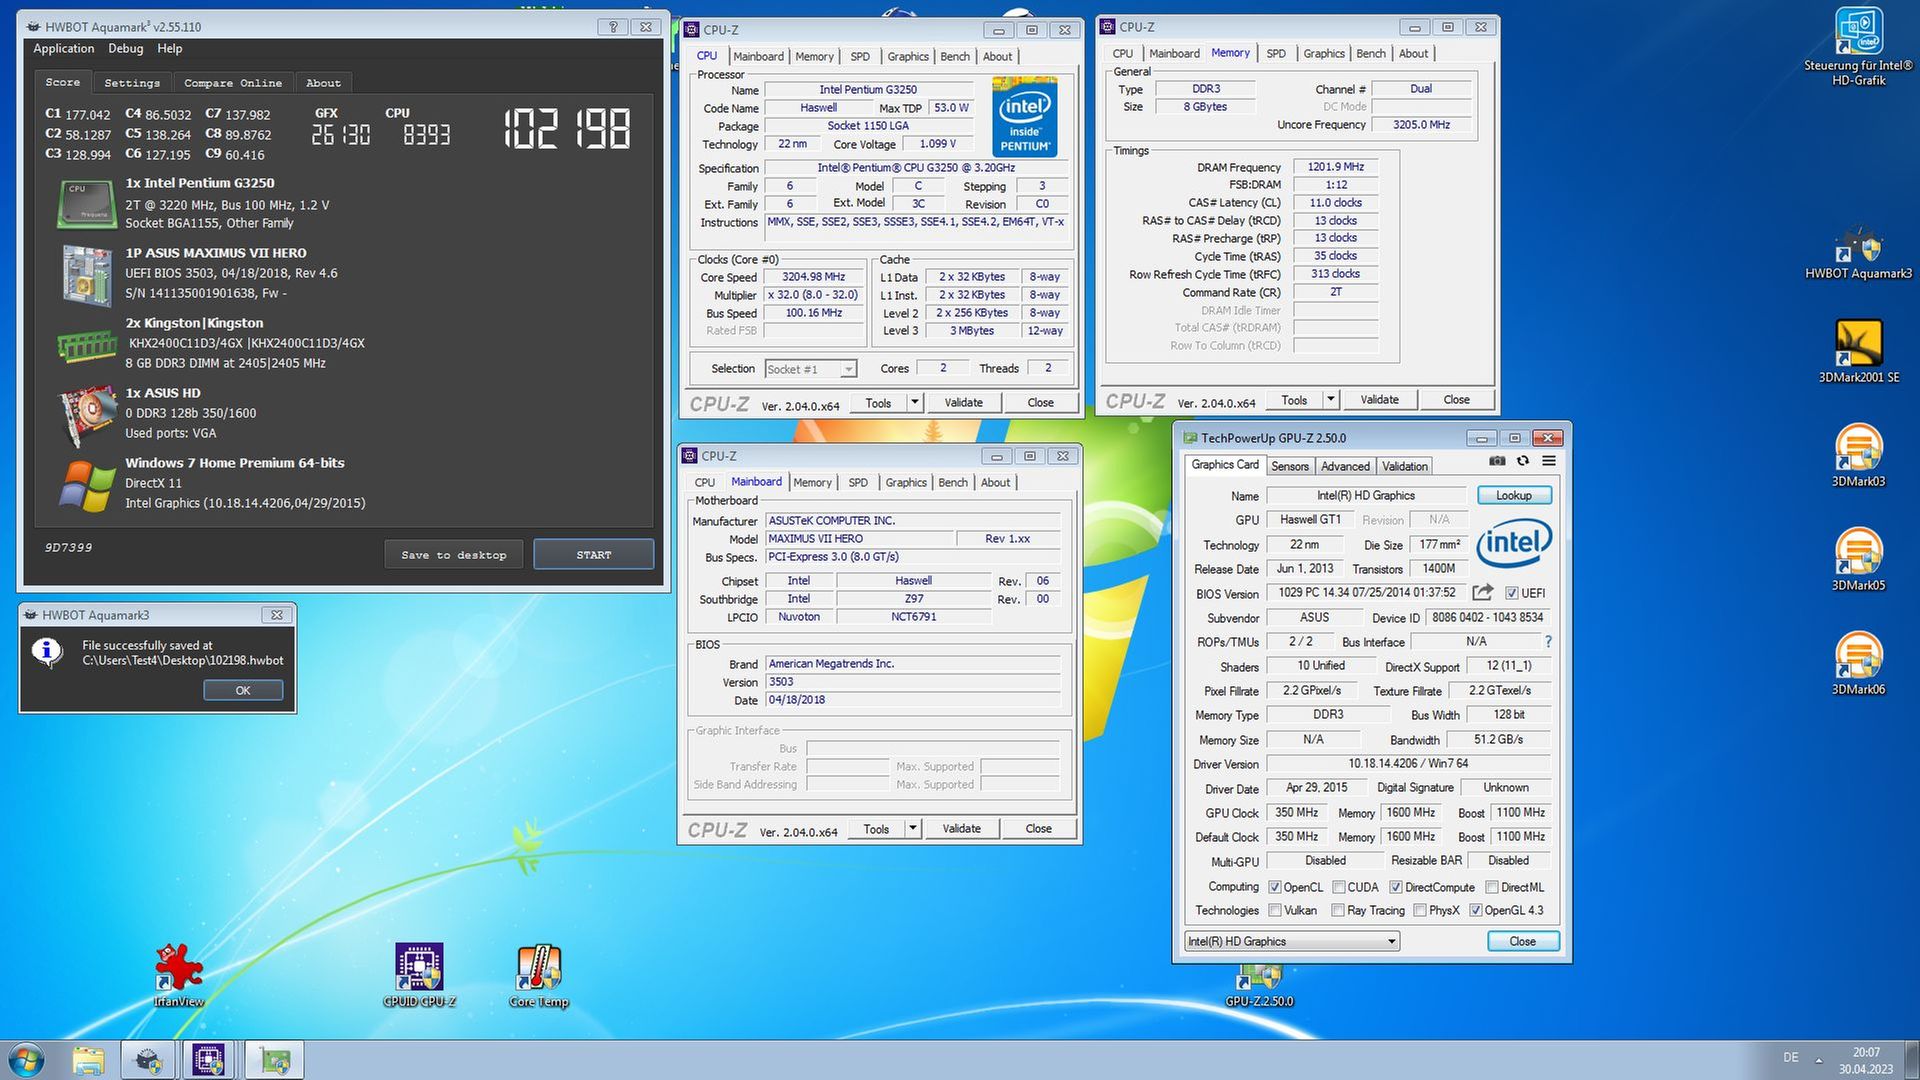Screen dimensions: 1920x1080
Task: Open Core Temp desktop icon
Action: (x=539, y=976)
